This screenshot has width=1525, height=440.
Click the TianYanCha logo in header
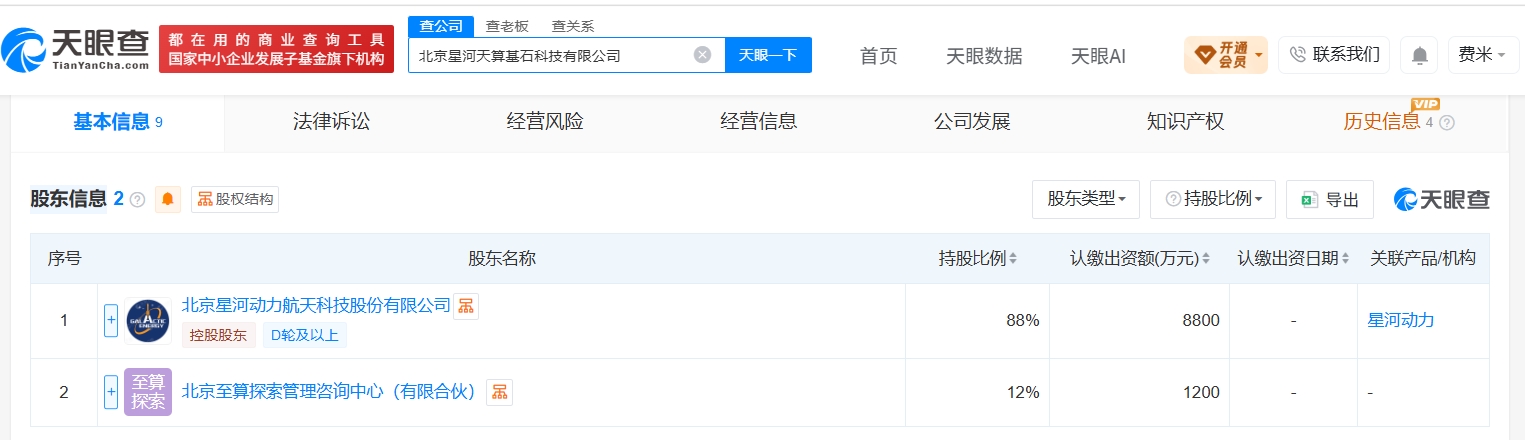(x=76, y=49)
